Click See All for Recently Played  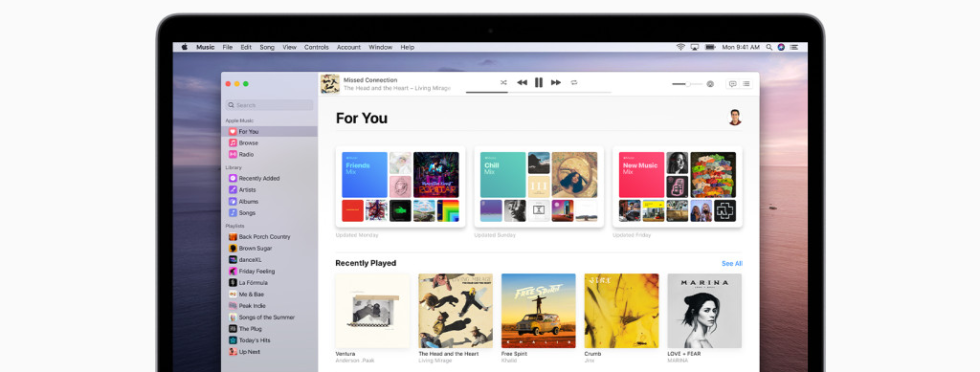click(x=732, y=263)
